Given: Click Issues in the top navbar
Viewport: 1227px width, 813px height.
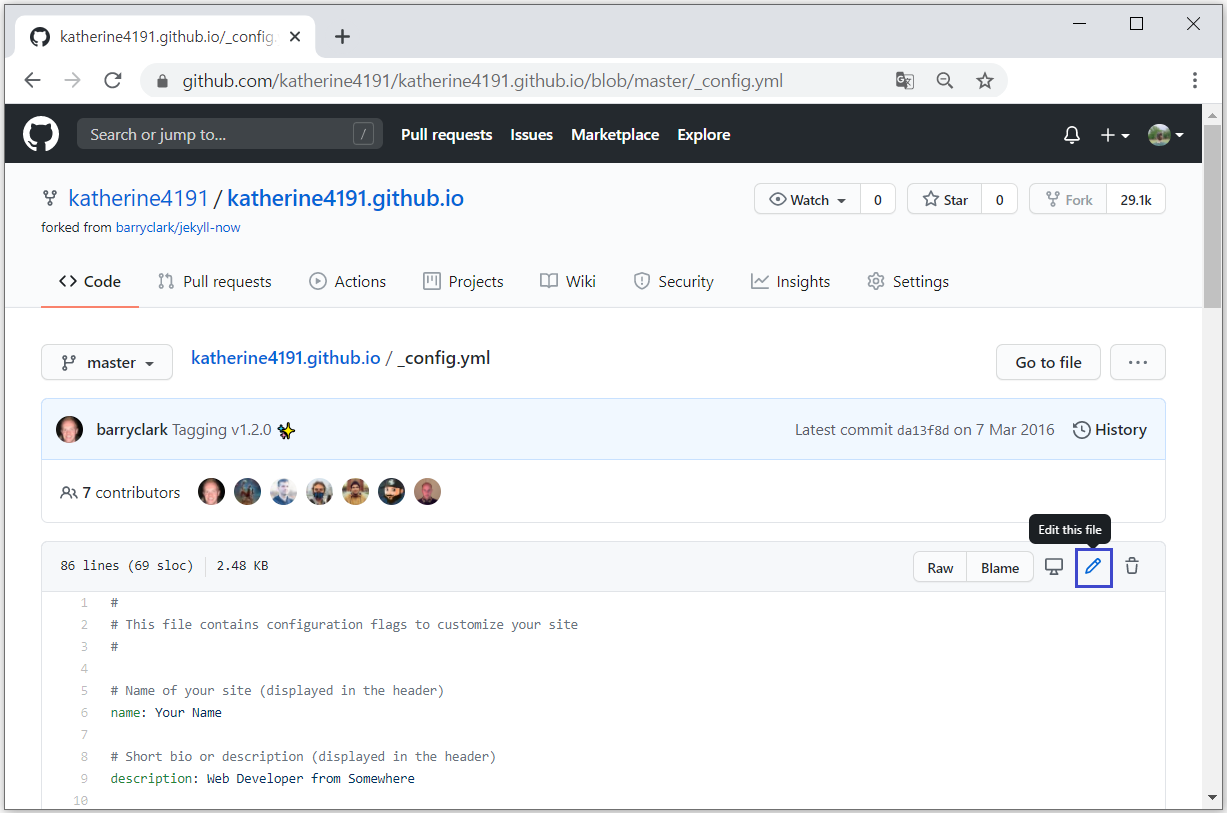Looking at the screenshot, I should [532, 135].
